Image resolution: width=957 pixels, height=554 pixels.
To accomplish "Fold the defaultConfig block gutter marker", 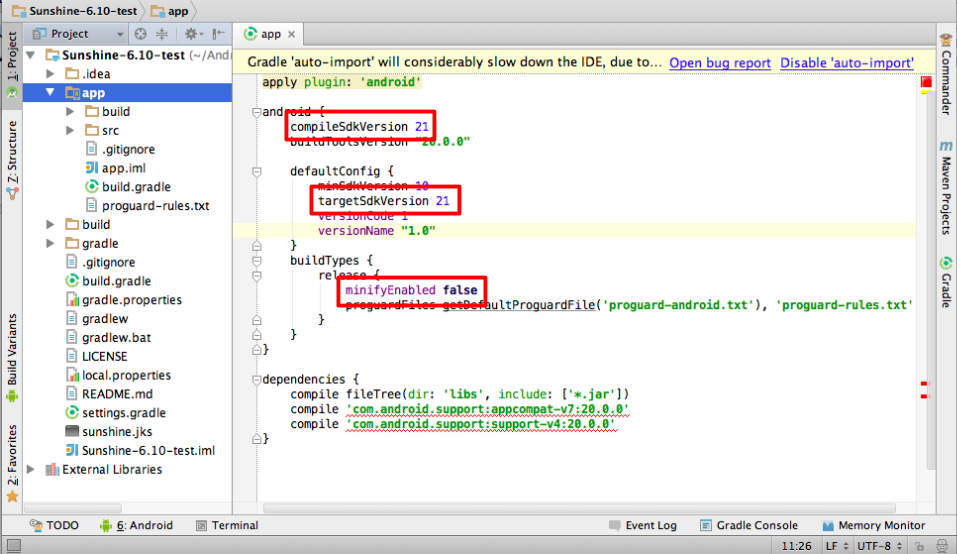I will (x=256, y=172).
